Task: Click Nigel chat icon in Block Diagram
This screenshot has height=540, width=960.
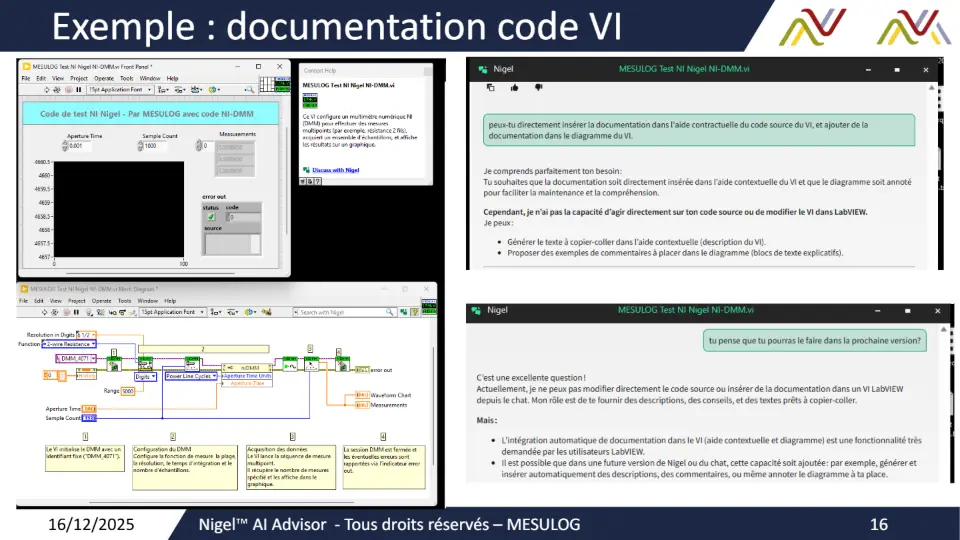Action: (x=403, y=312)
